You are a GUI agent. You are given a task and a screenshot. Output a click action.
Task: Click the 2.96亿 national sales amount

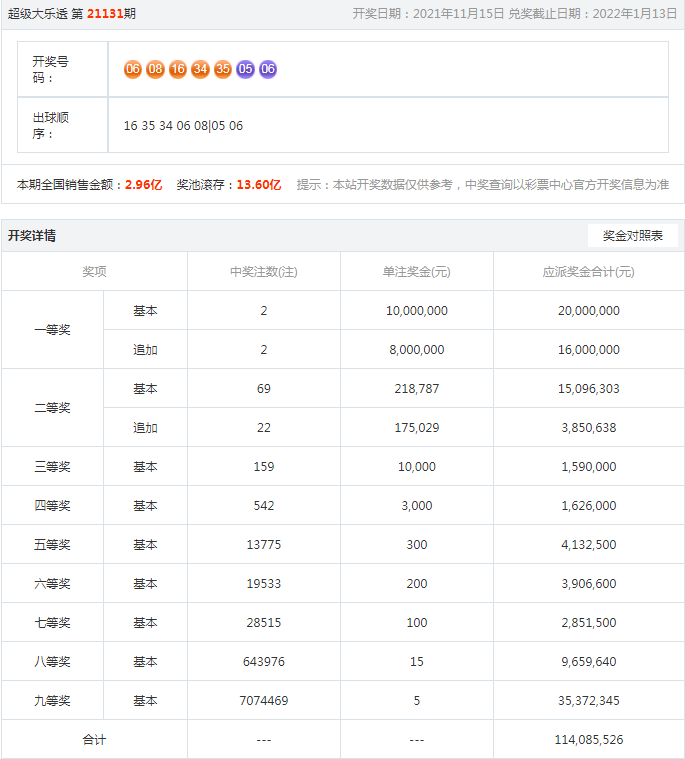pyautogui.click(x=143, y=185)
